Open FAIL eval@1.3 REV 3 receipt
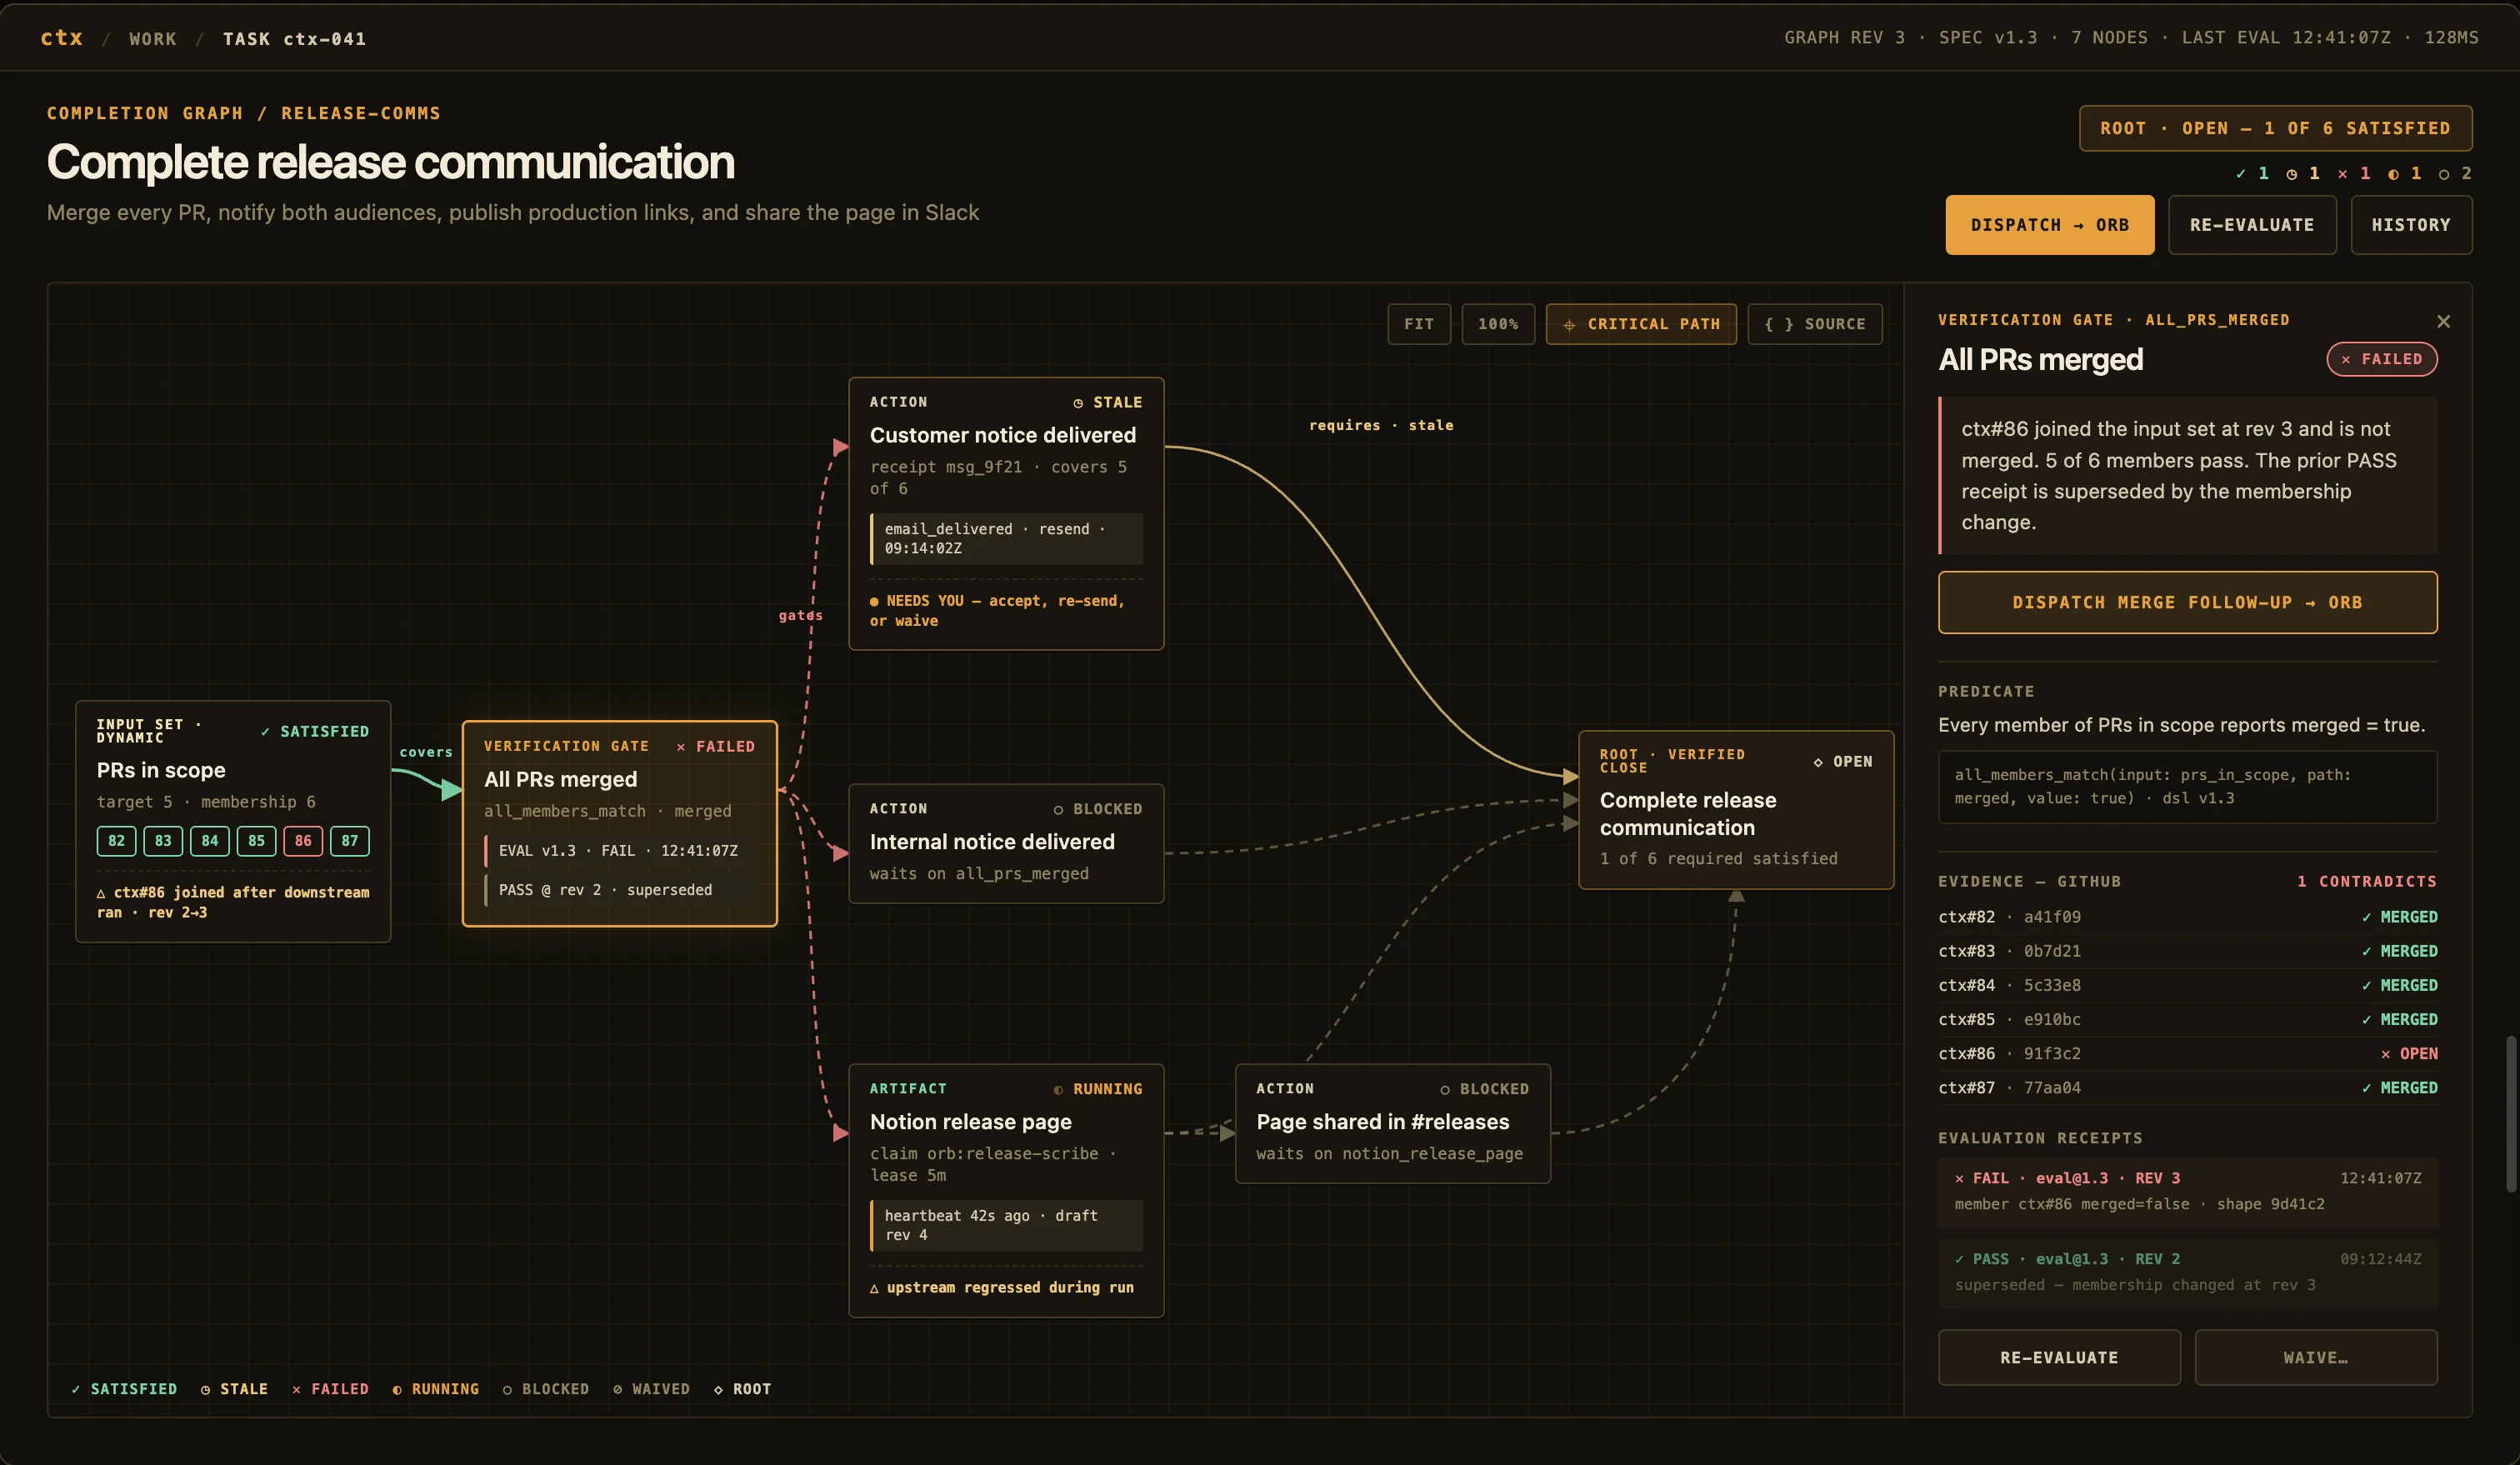2520x1465 pixels. tap(2187, 1192)
